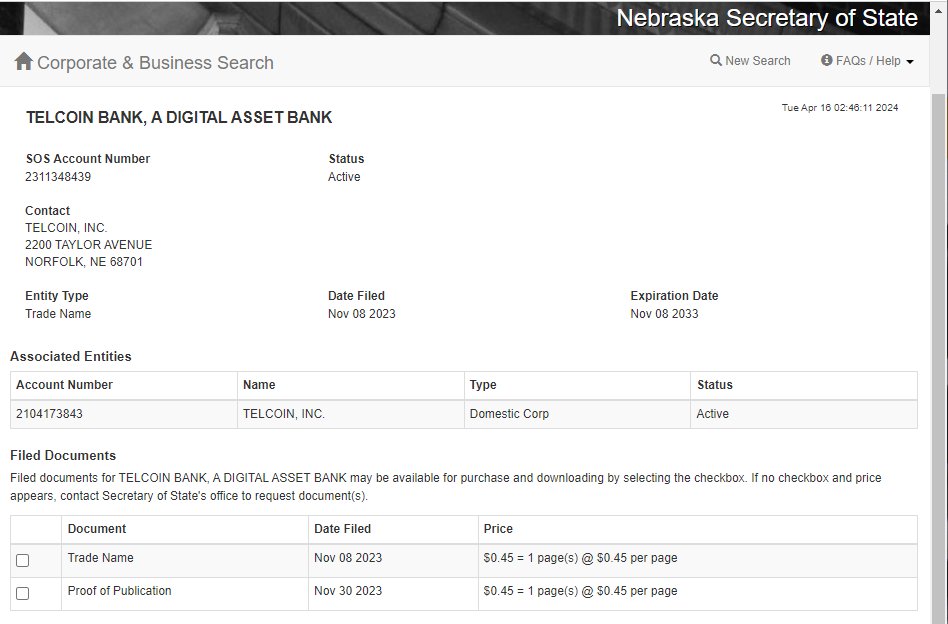
Task: Click the Expiration Date value Nov 08 2033
Action: 664,314
